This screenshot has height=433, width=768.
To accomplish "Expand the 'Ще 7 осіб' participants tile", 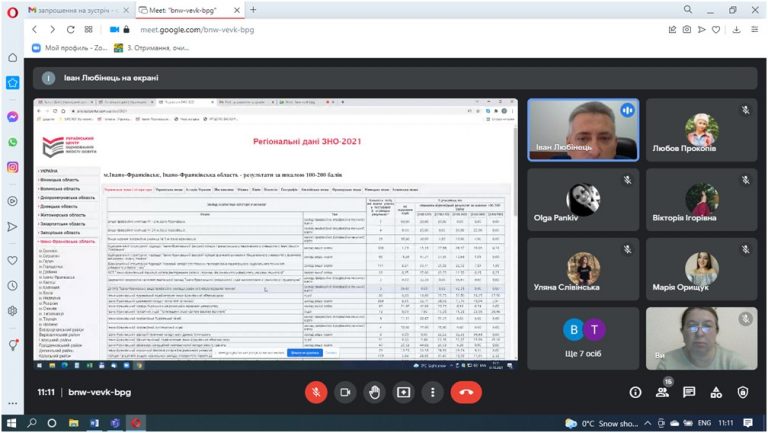I will [x=583, y=338].
